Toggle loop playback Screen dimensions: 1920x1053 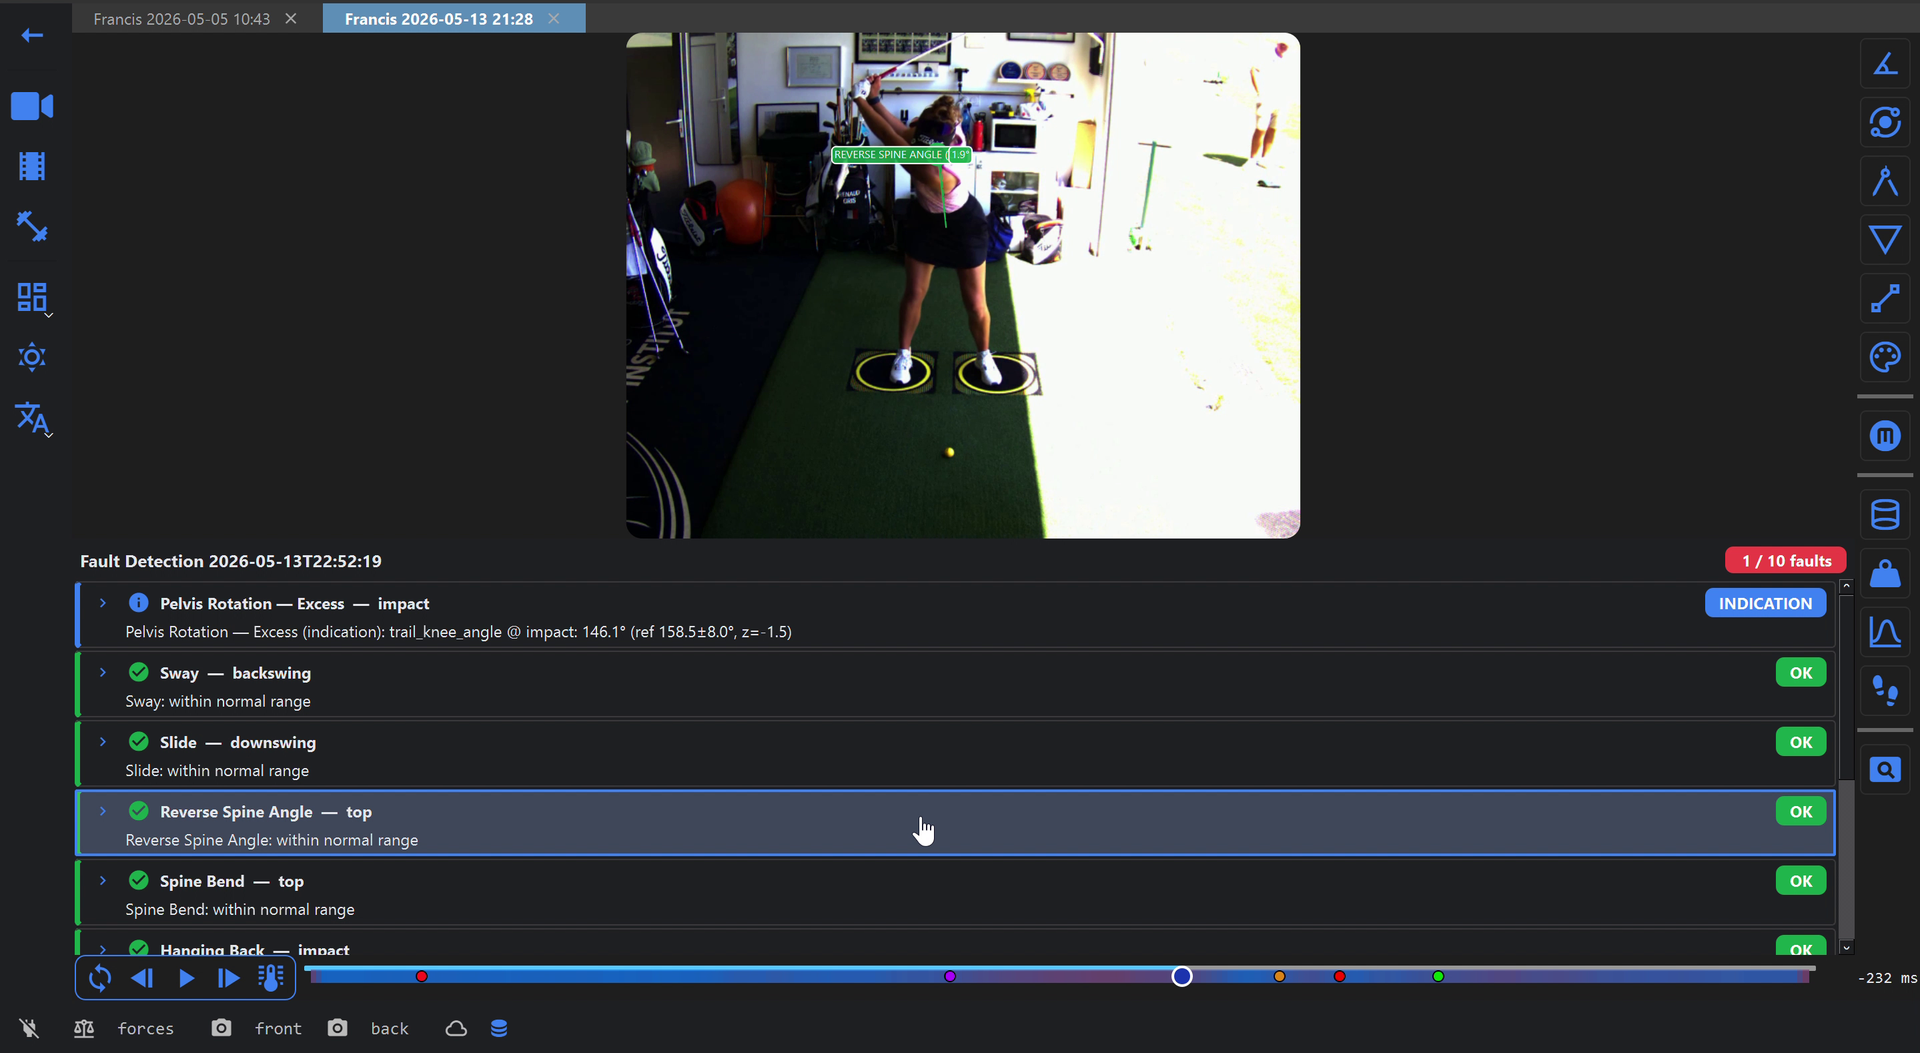click(99, 978)
